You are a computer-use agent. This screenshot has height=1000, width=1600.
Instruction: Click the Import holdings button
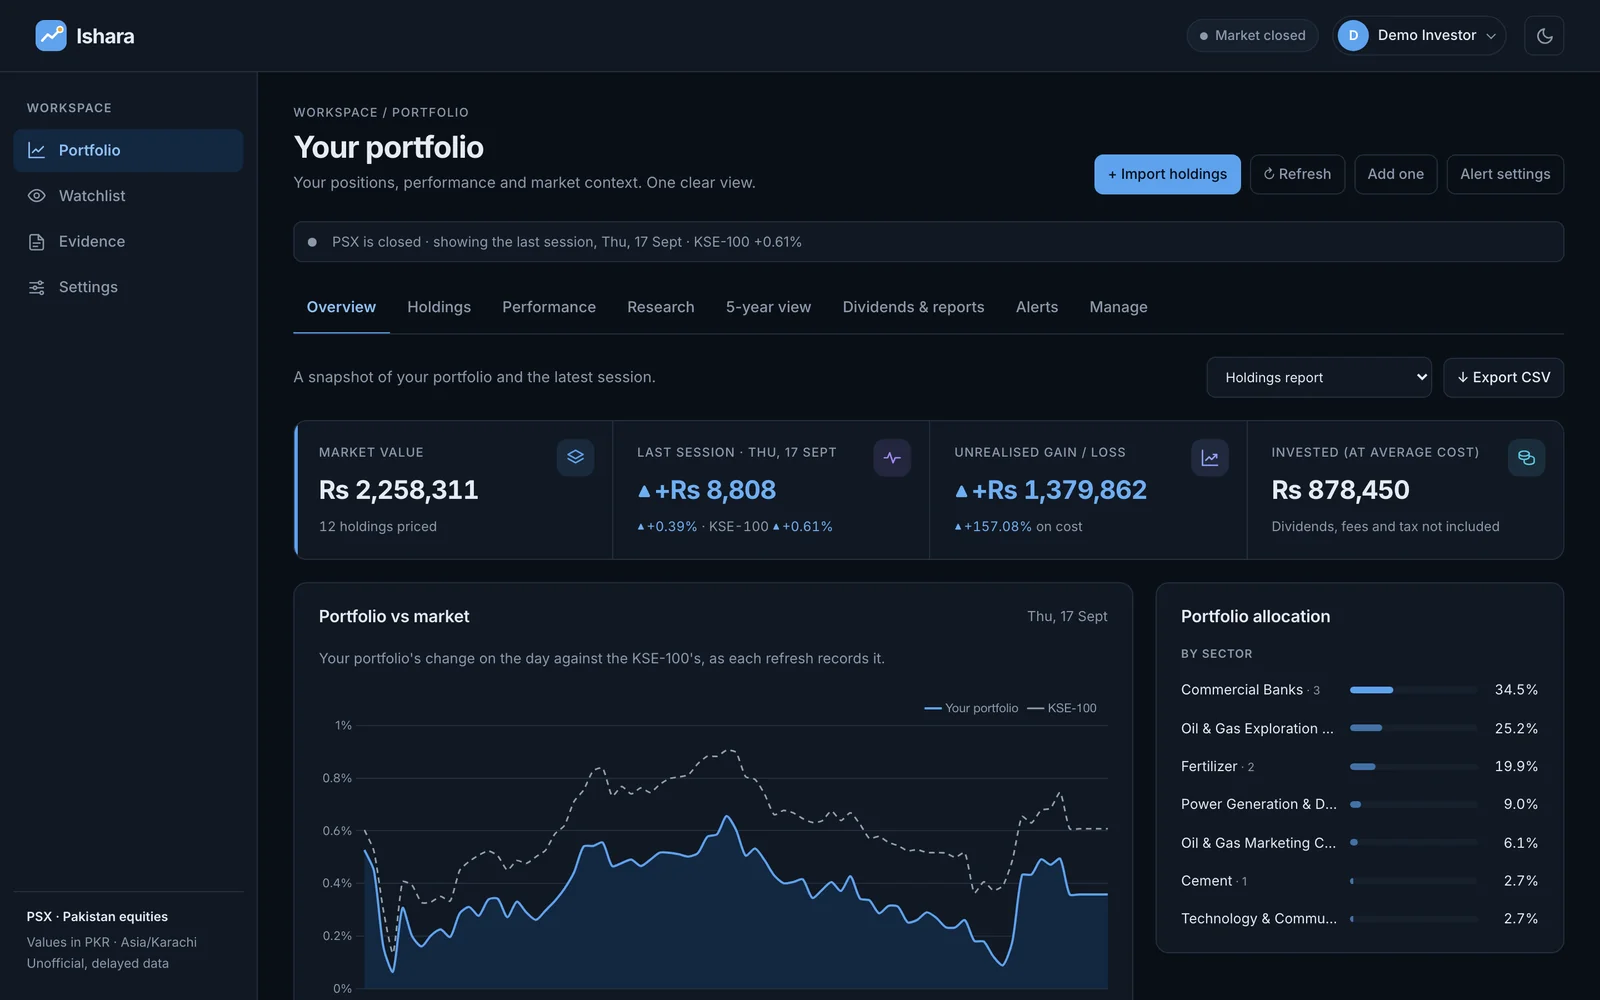pyautogui.click(x=1167, y=174)
